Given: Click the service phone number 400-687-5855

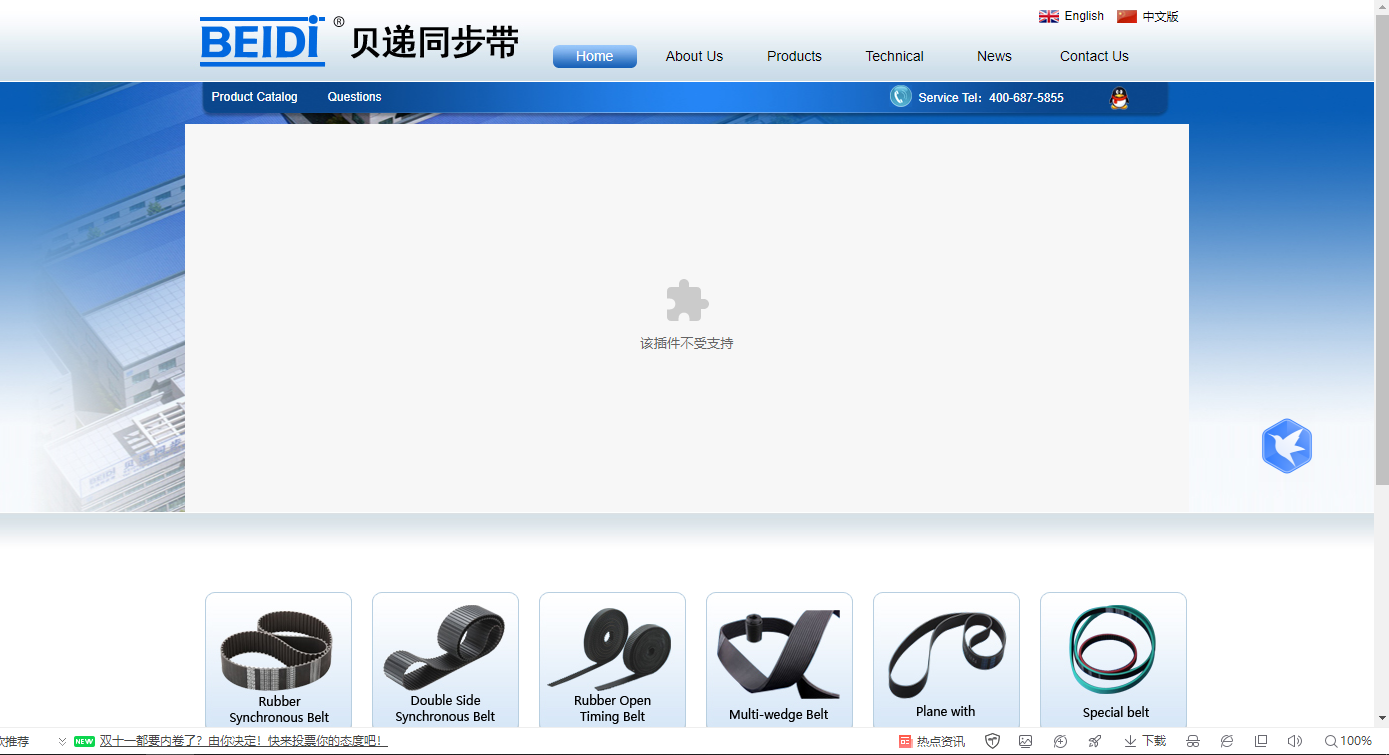Looking at the screenshot, I should [x=1026, y=98].
